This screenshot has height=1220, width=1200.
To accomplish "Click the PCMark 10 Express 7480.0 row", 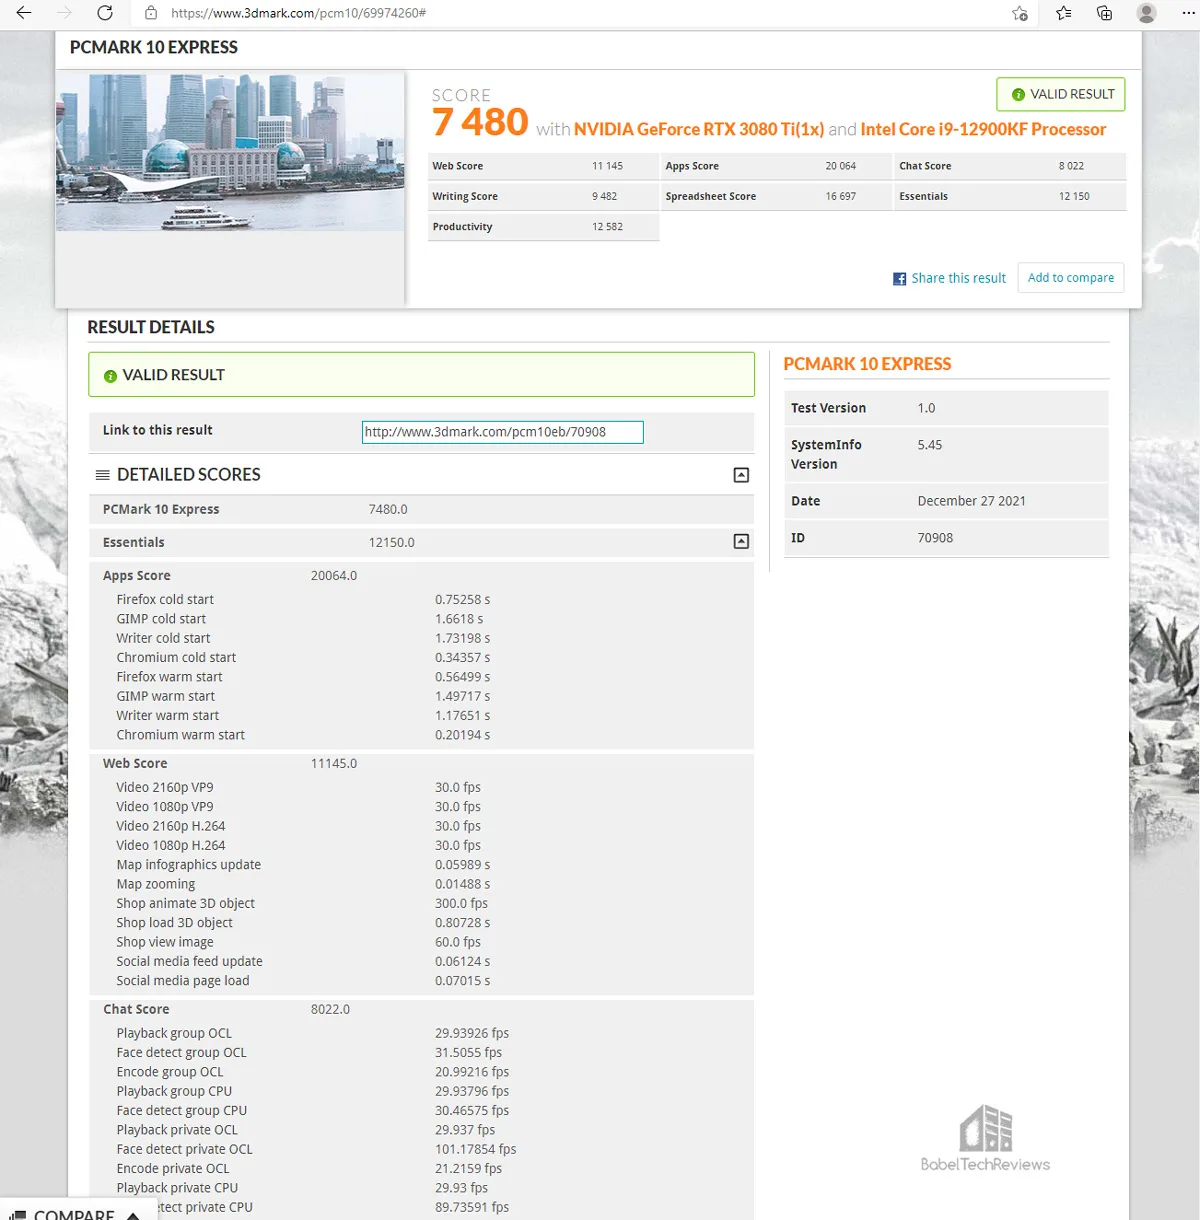I will coord(421,509).
